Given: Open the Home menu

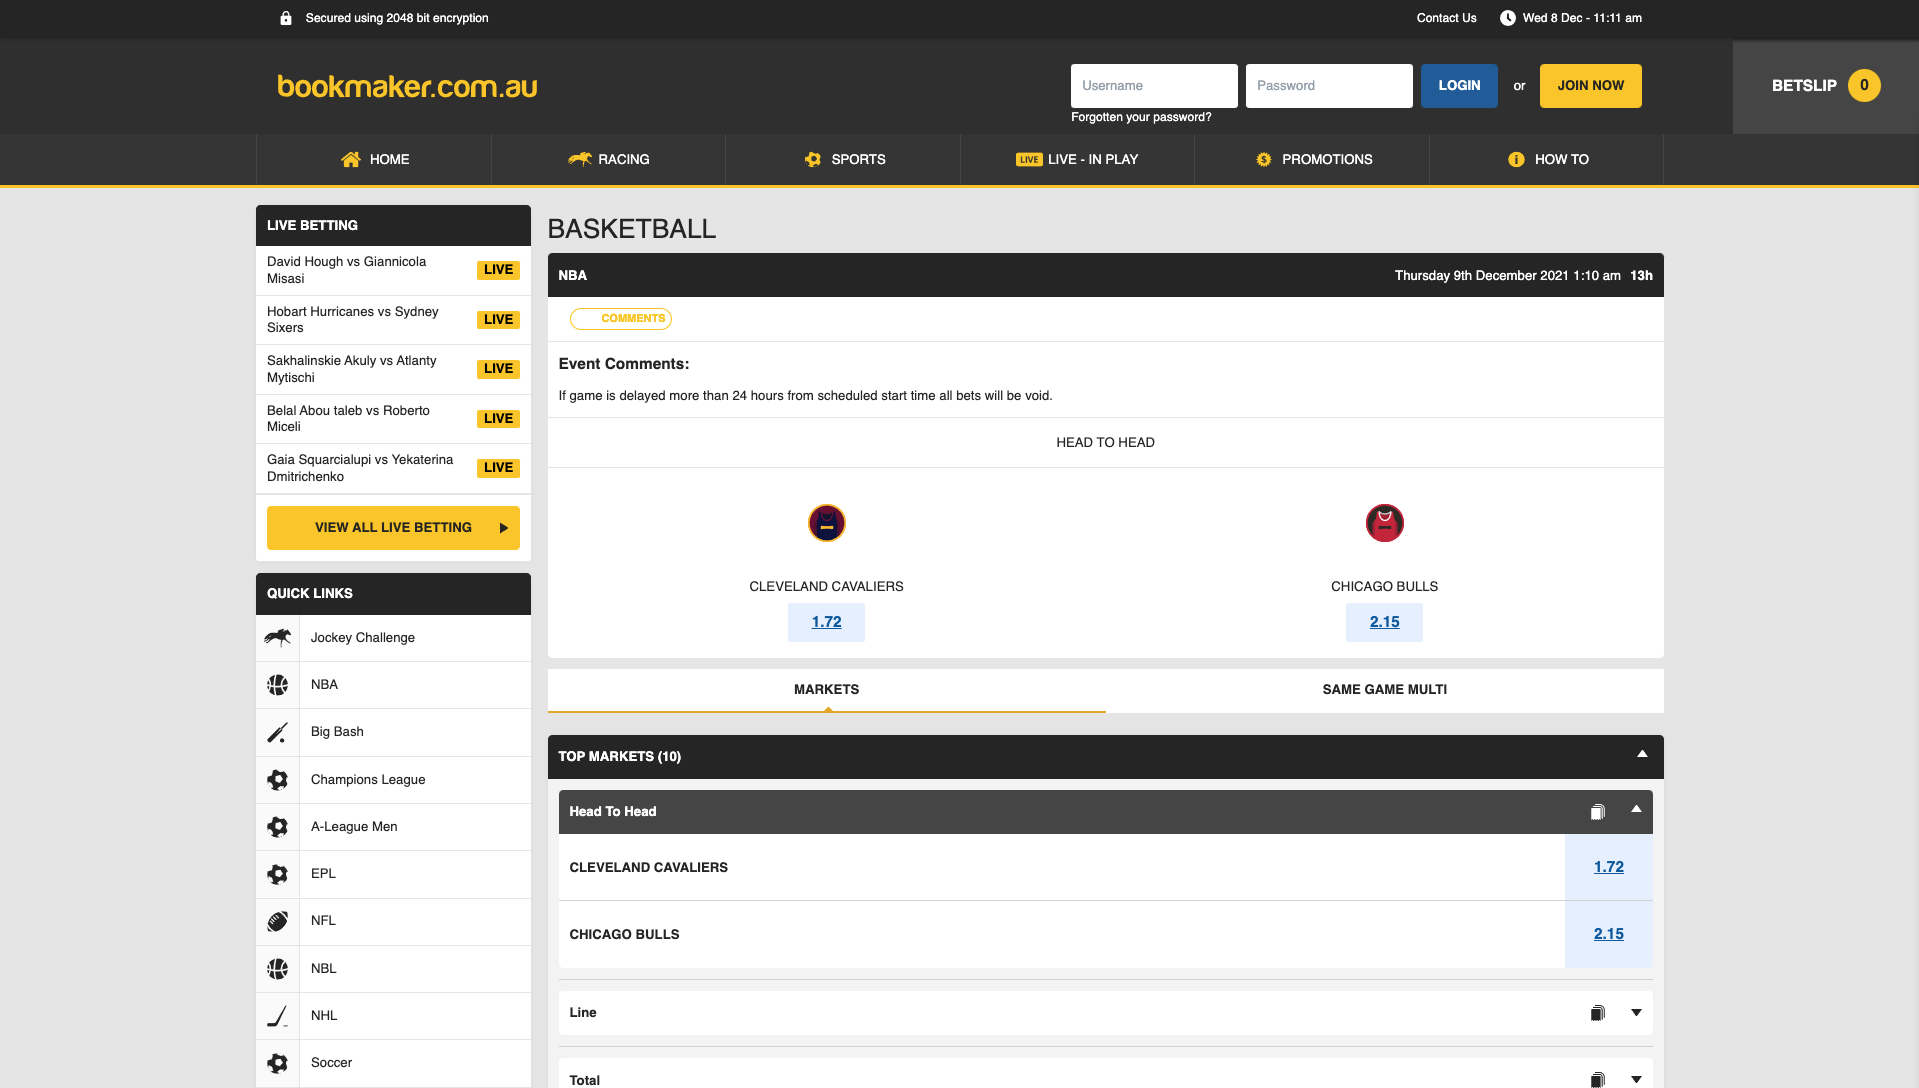Looking at the screenshot, I should [x=374, y=159].
